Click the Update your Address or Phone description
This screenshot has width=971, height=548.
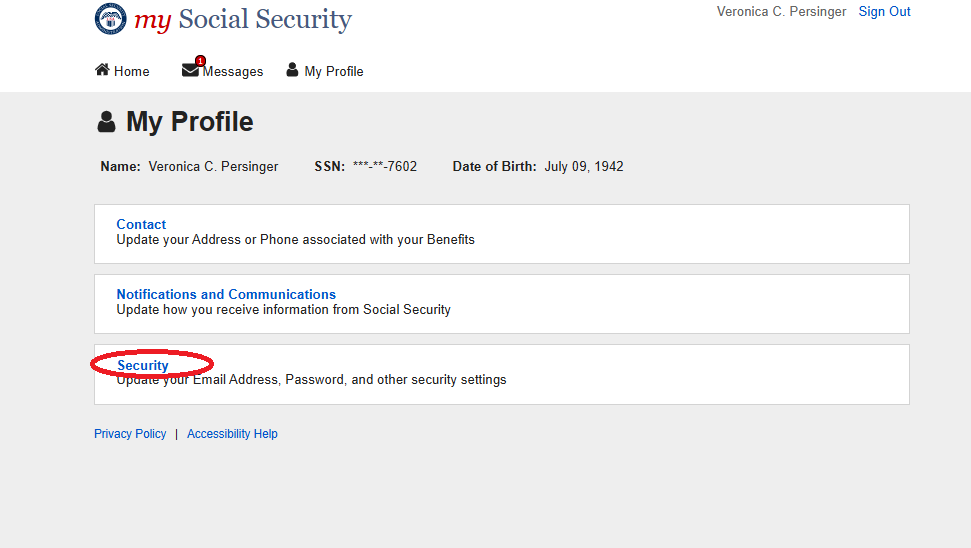coord(295,240)
